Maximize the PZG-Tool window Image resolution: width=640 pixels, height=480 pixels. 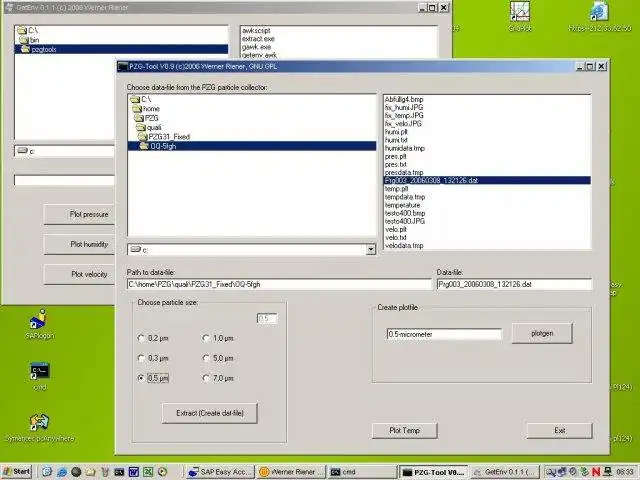[x=590, y=66]
